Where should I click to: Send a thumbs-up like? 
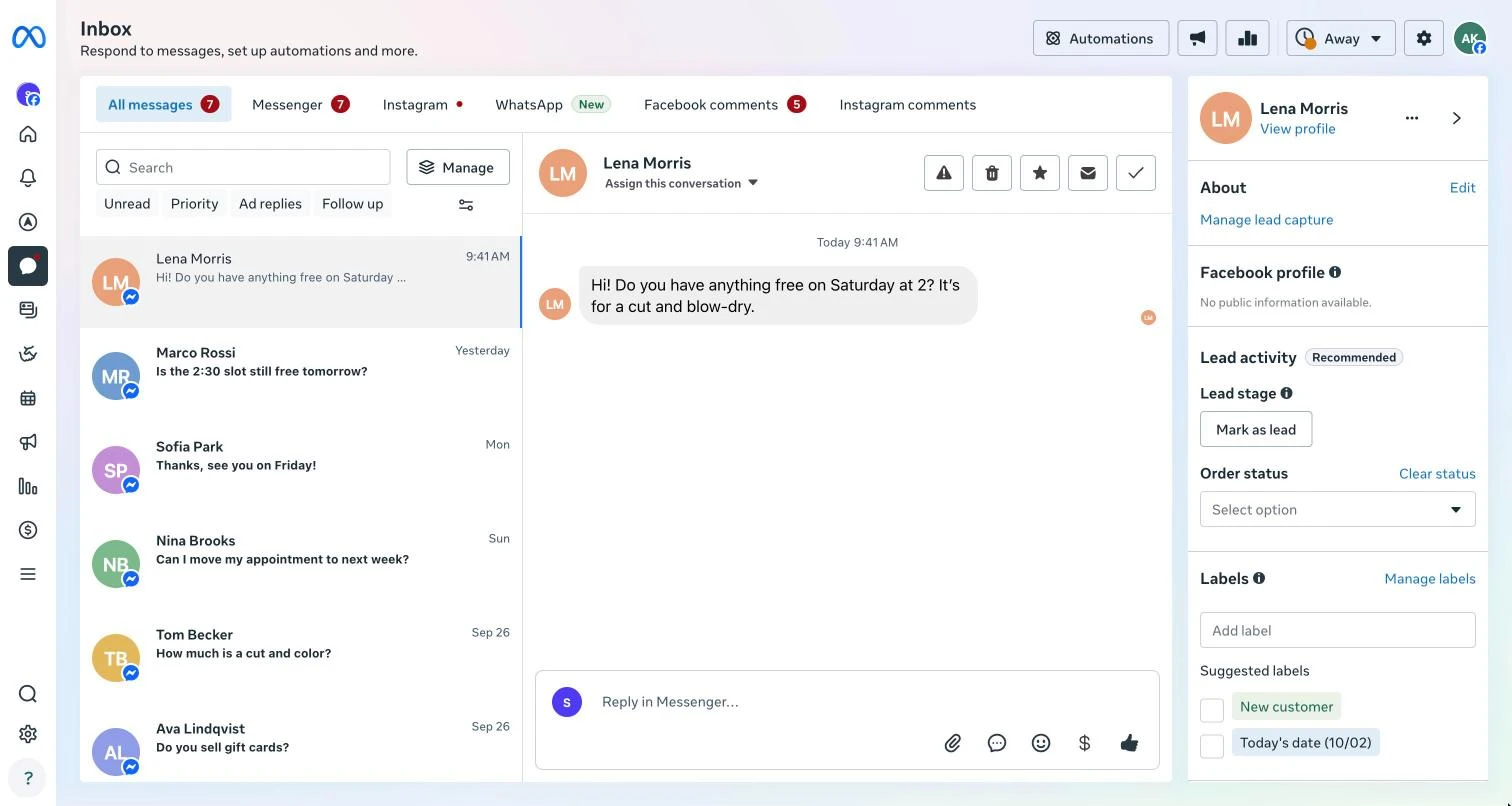tap(1129, 743)
